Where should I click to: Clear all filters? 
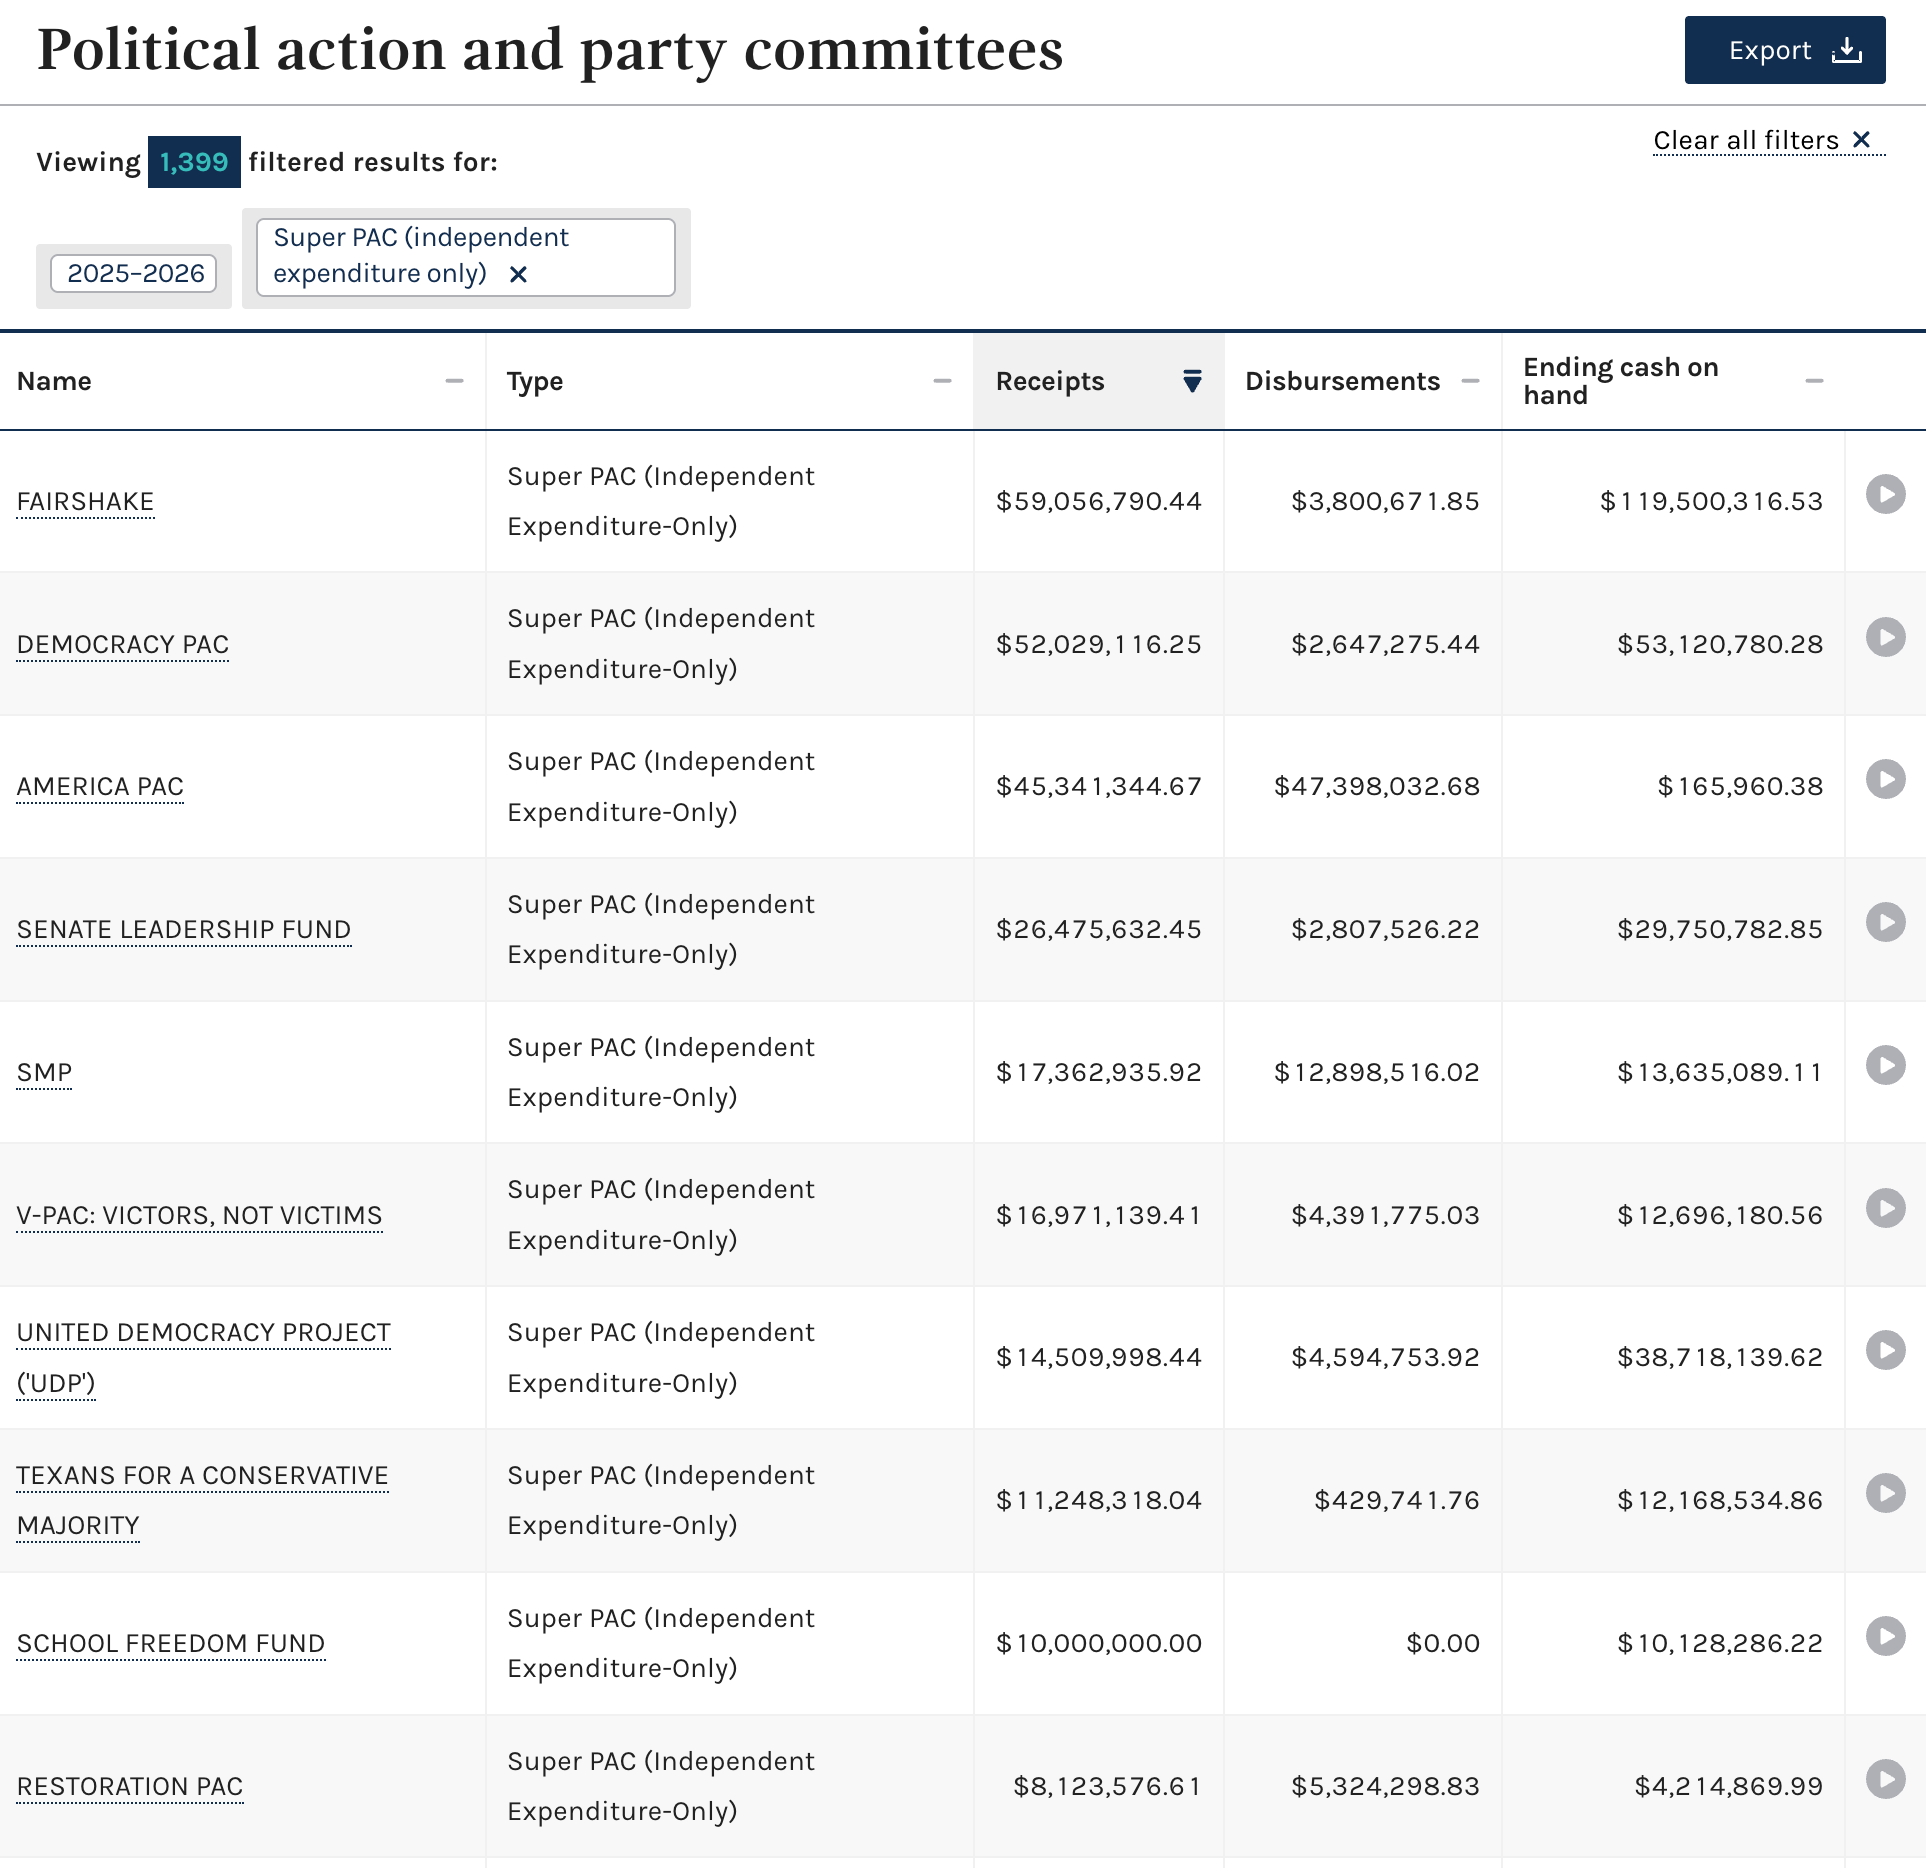coord(1768,140)
